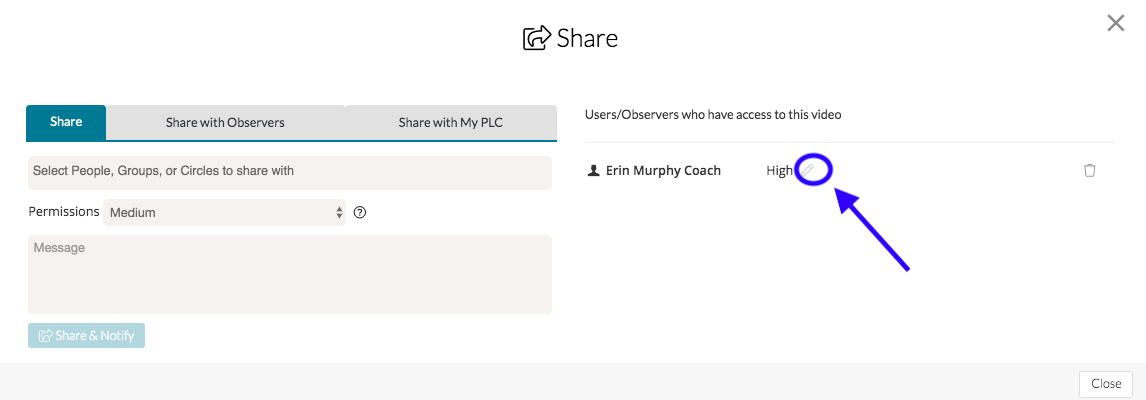The image size is (1146, 400).
Task: Click the Permissions field label
Action: point(64,212)
